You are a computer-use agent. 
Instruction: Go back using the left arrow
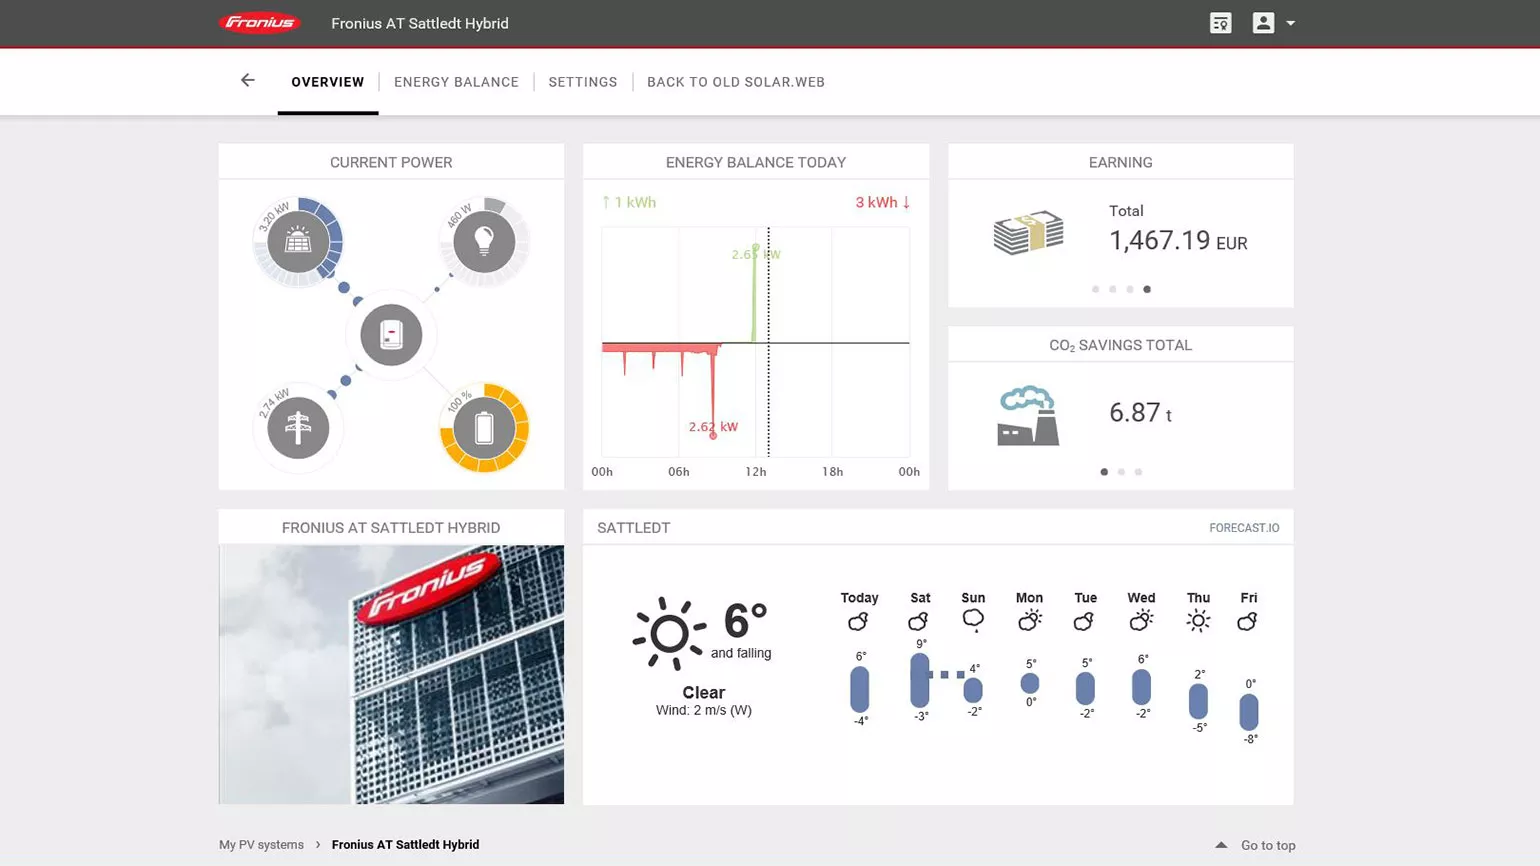click(248, 80)
